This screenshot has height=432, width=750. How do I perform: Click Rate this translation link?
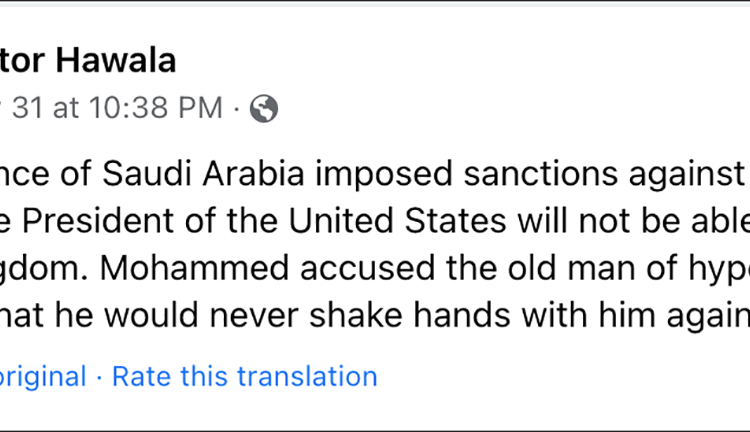pyautogui.click(x=244, y=376)
